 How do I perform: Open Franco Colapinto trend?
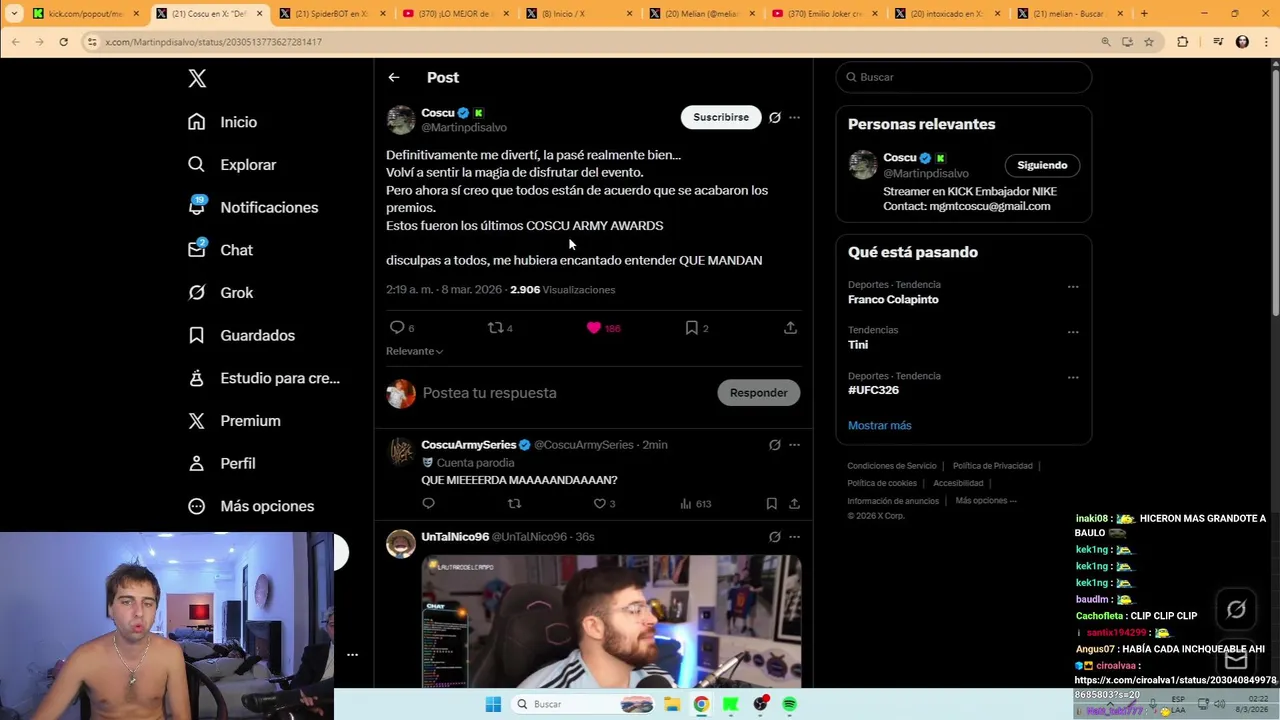coord(893,299)
